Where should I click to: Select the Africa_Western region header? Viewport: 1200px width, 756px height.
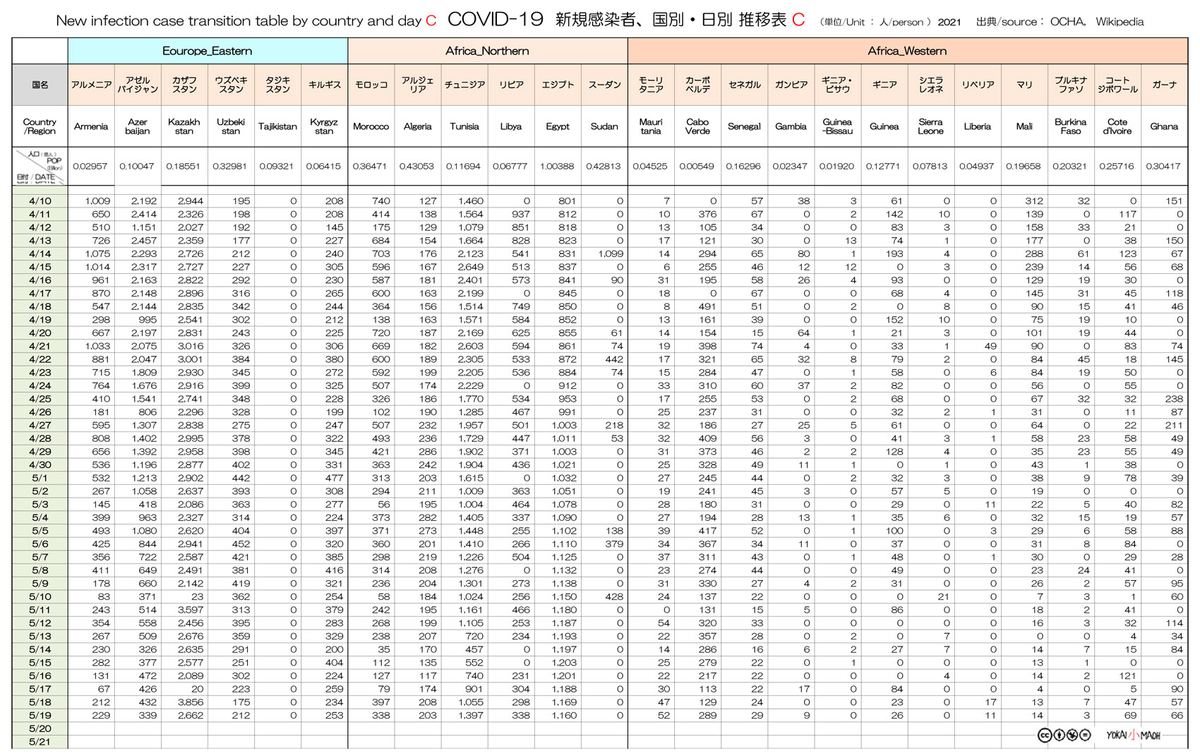907,50
